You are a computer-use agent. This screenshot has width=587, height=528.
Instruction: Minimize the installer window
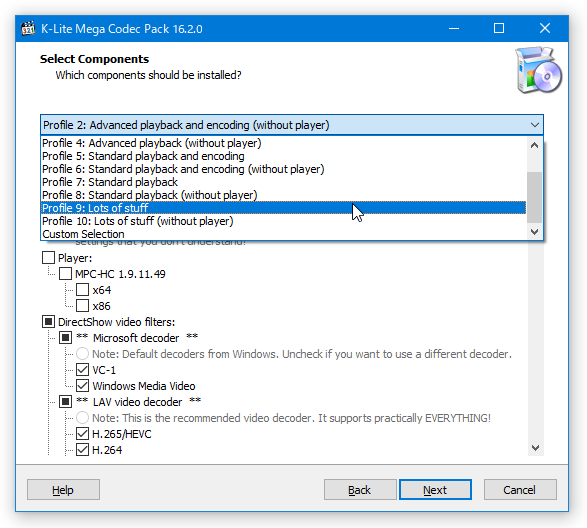pos(454,28)
